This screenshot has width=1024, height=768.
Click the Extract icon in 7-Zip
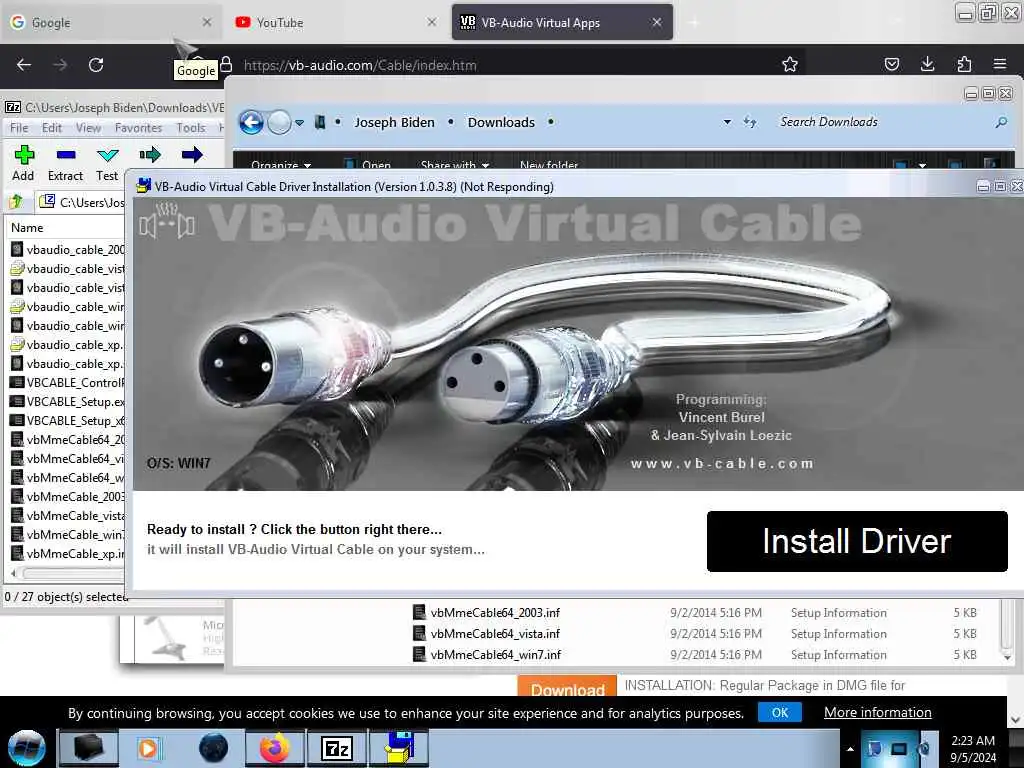point(65,155)
